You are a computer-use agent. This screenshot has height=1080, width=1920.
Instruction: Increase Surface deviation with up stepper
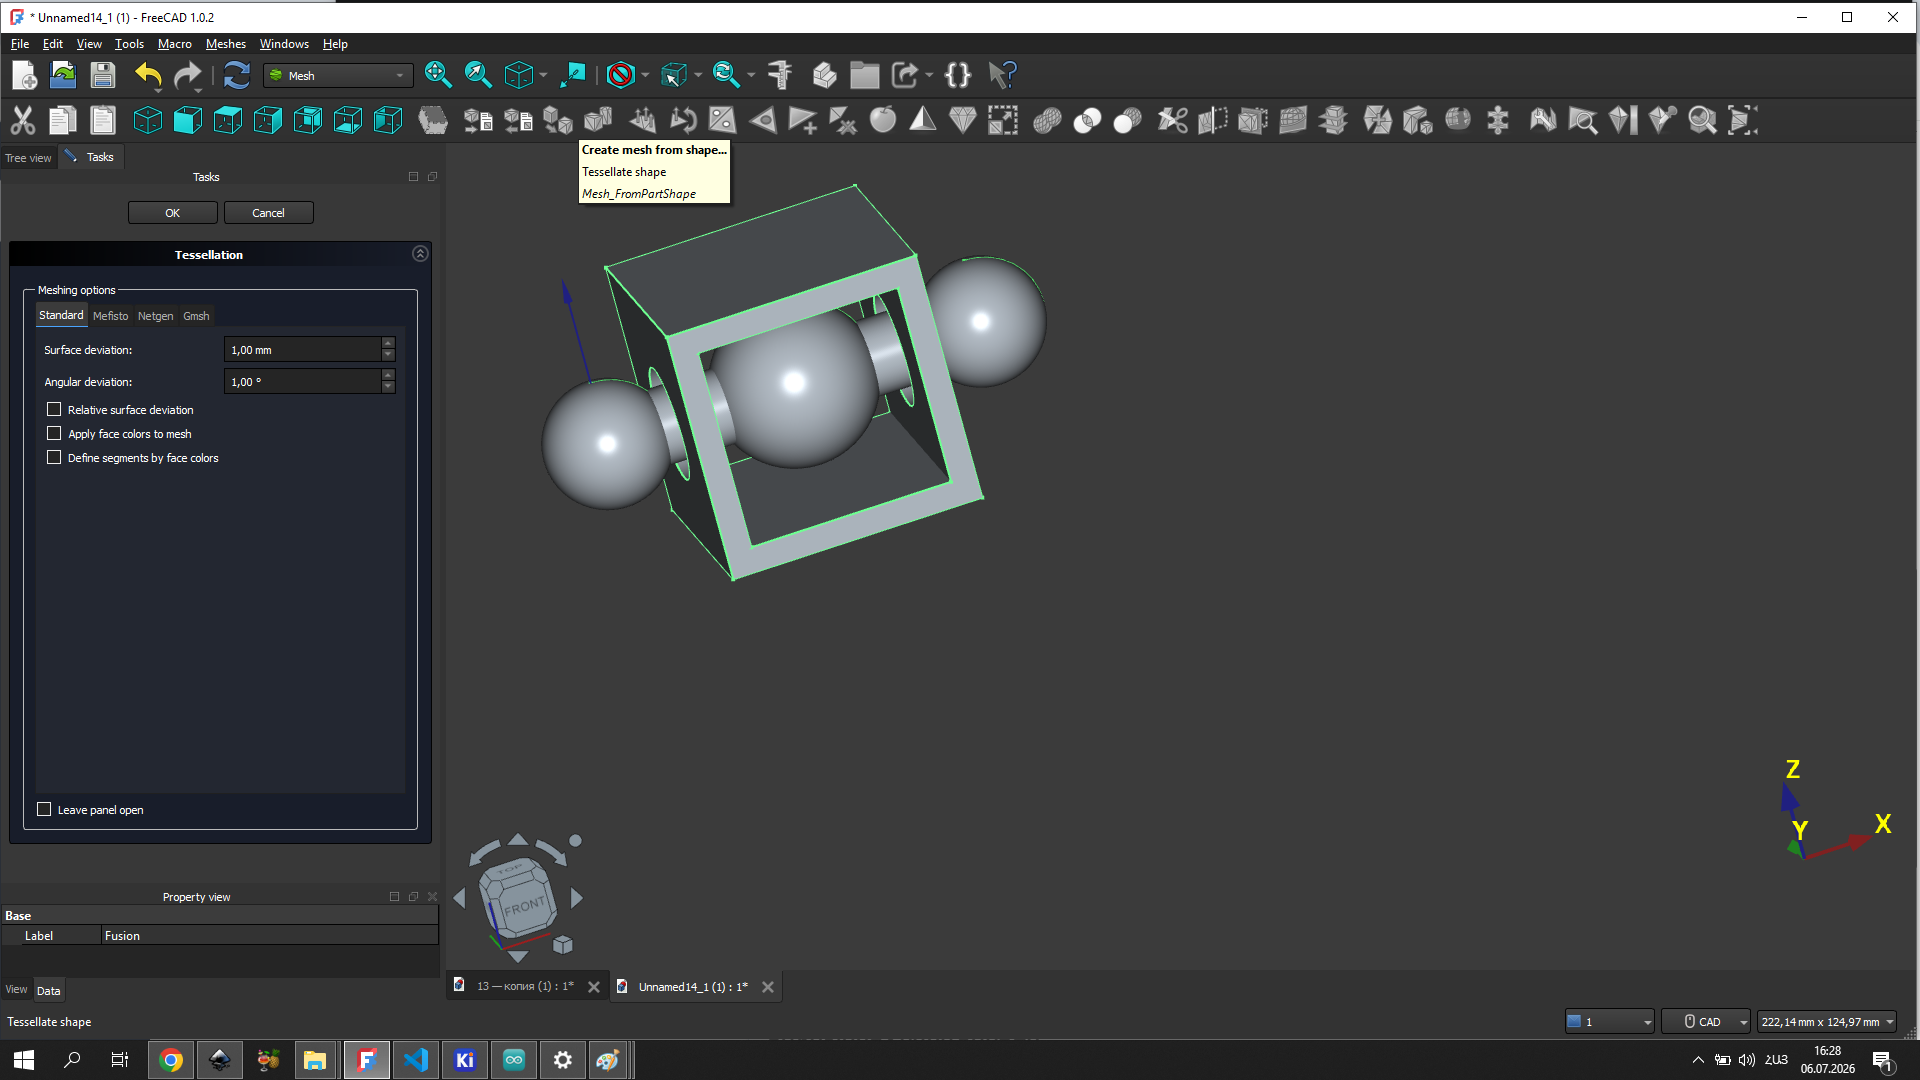point(388,344)
